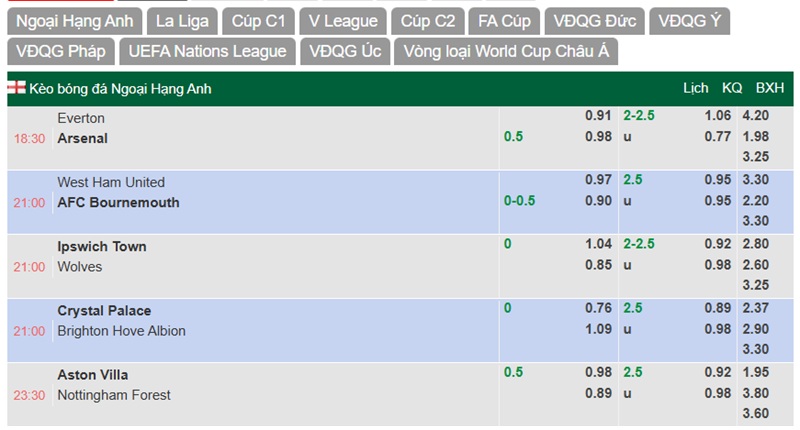Click the 1.09 handicap odds for Brighton
800x430 pixels.
pos(598,329)
